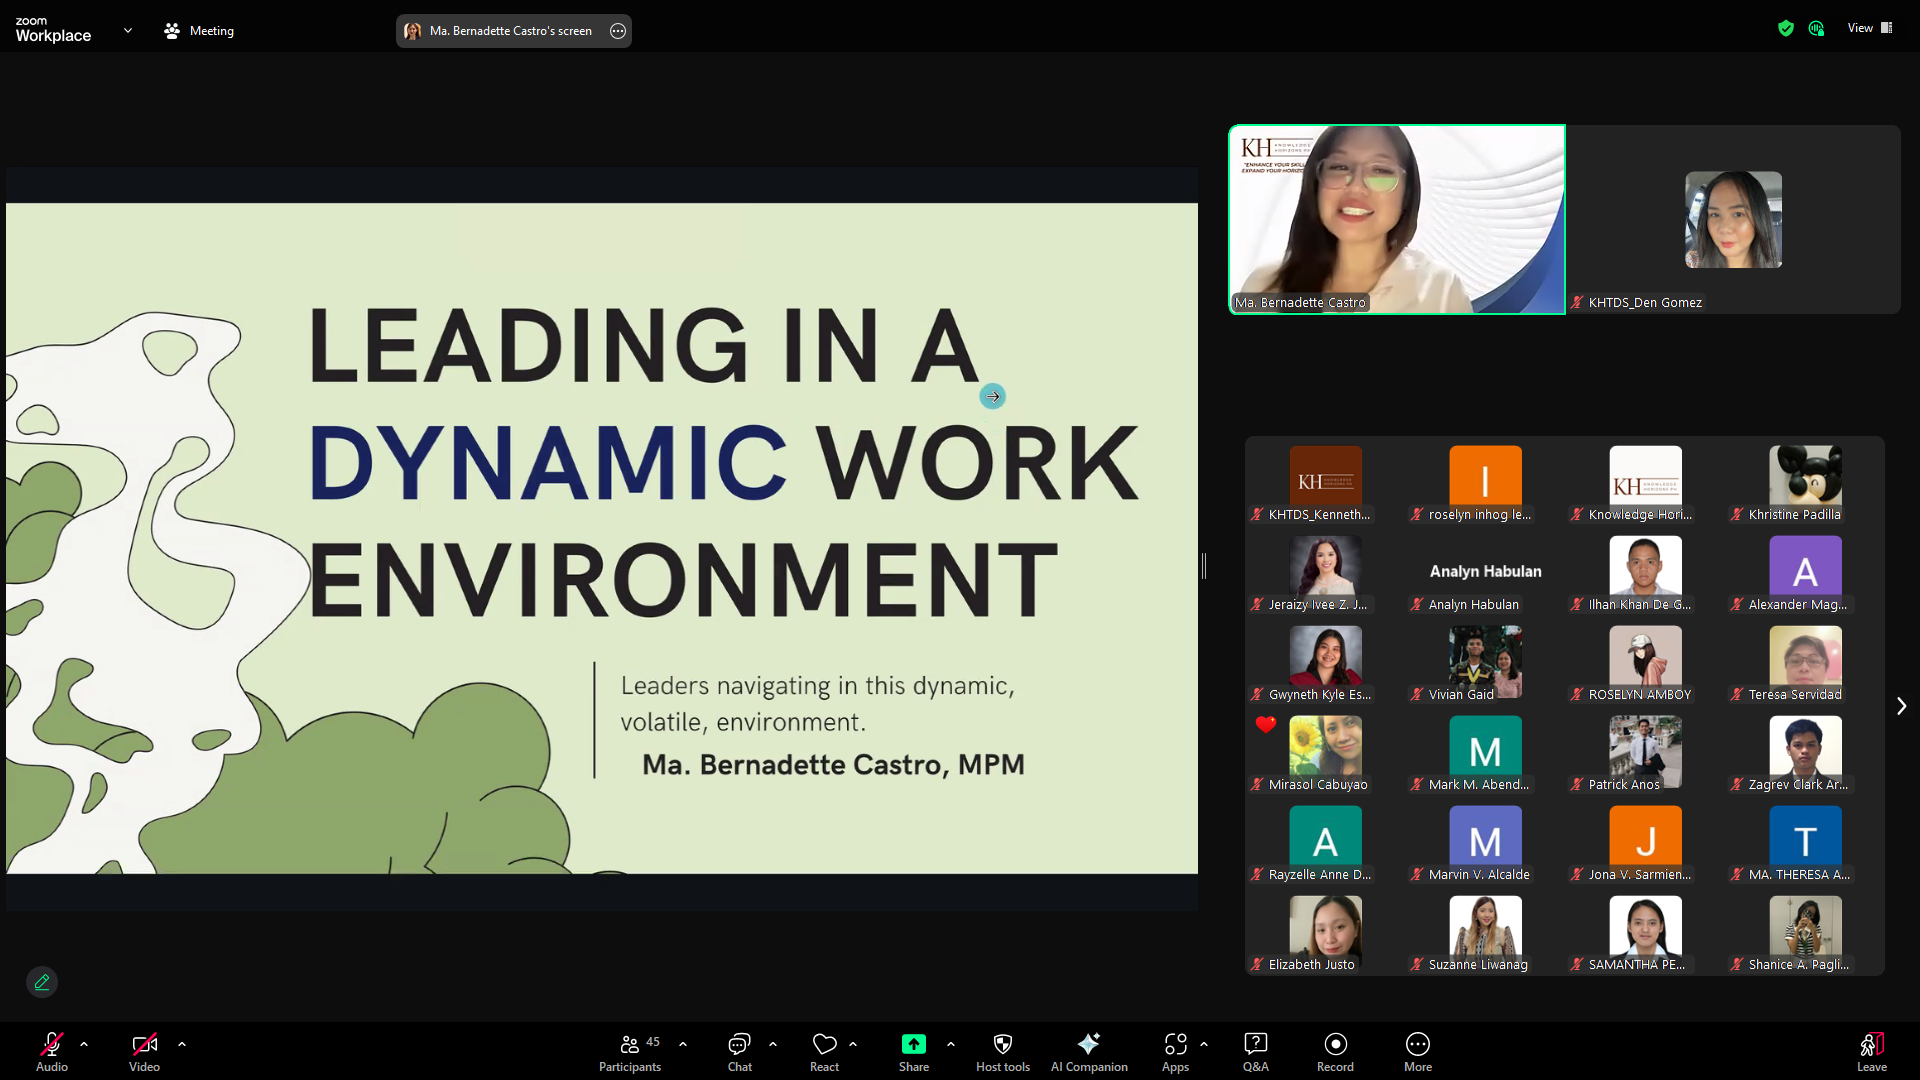Screen dimensions: 1920x1080
Task: Open the Participants list icon
Action: pos(629,1044)
